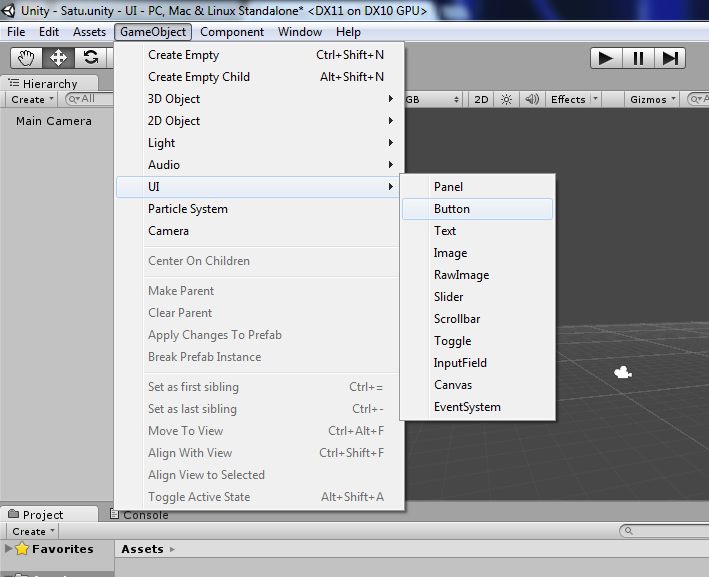Expand the 3D Object submenu

260,99
